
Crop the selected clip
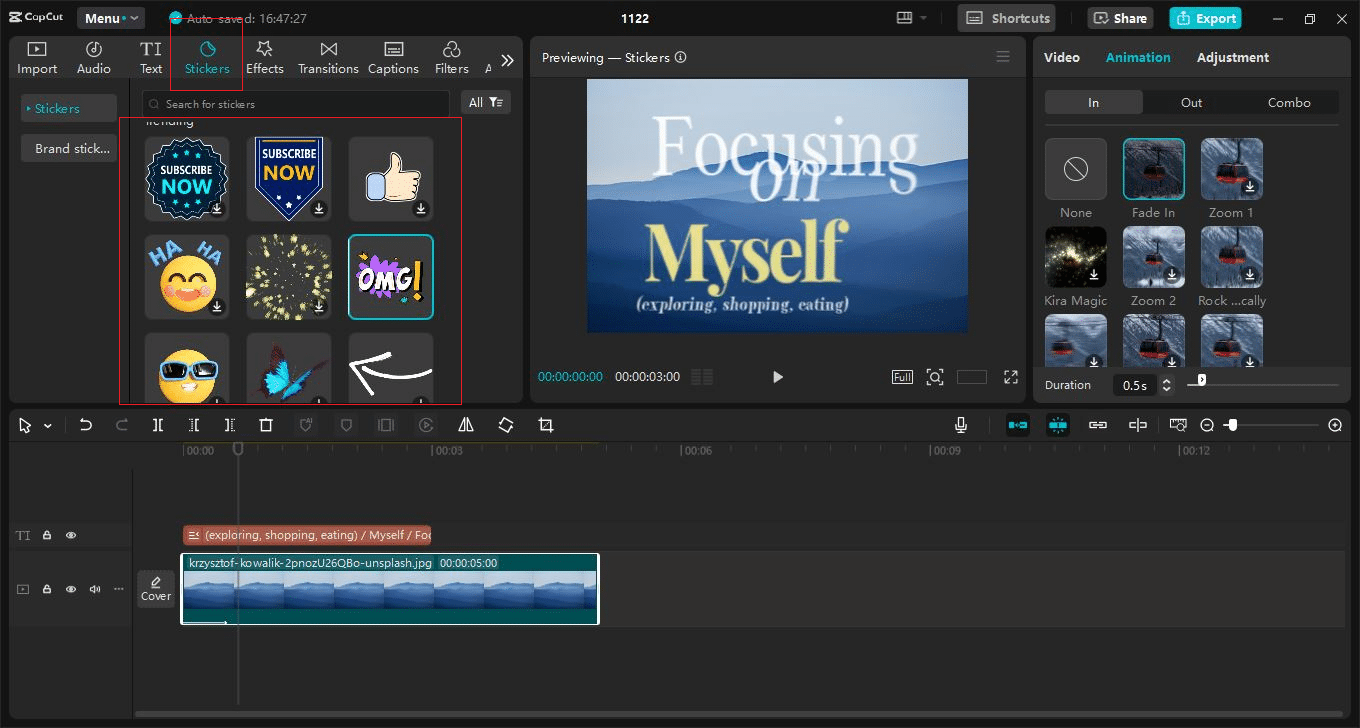pos(545,424)
